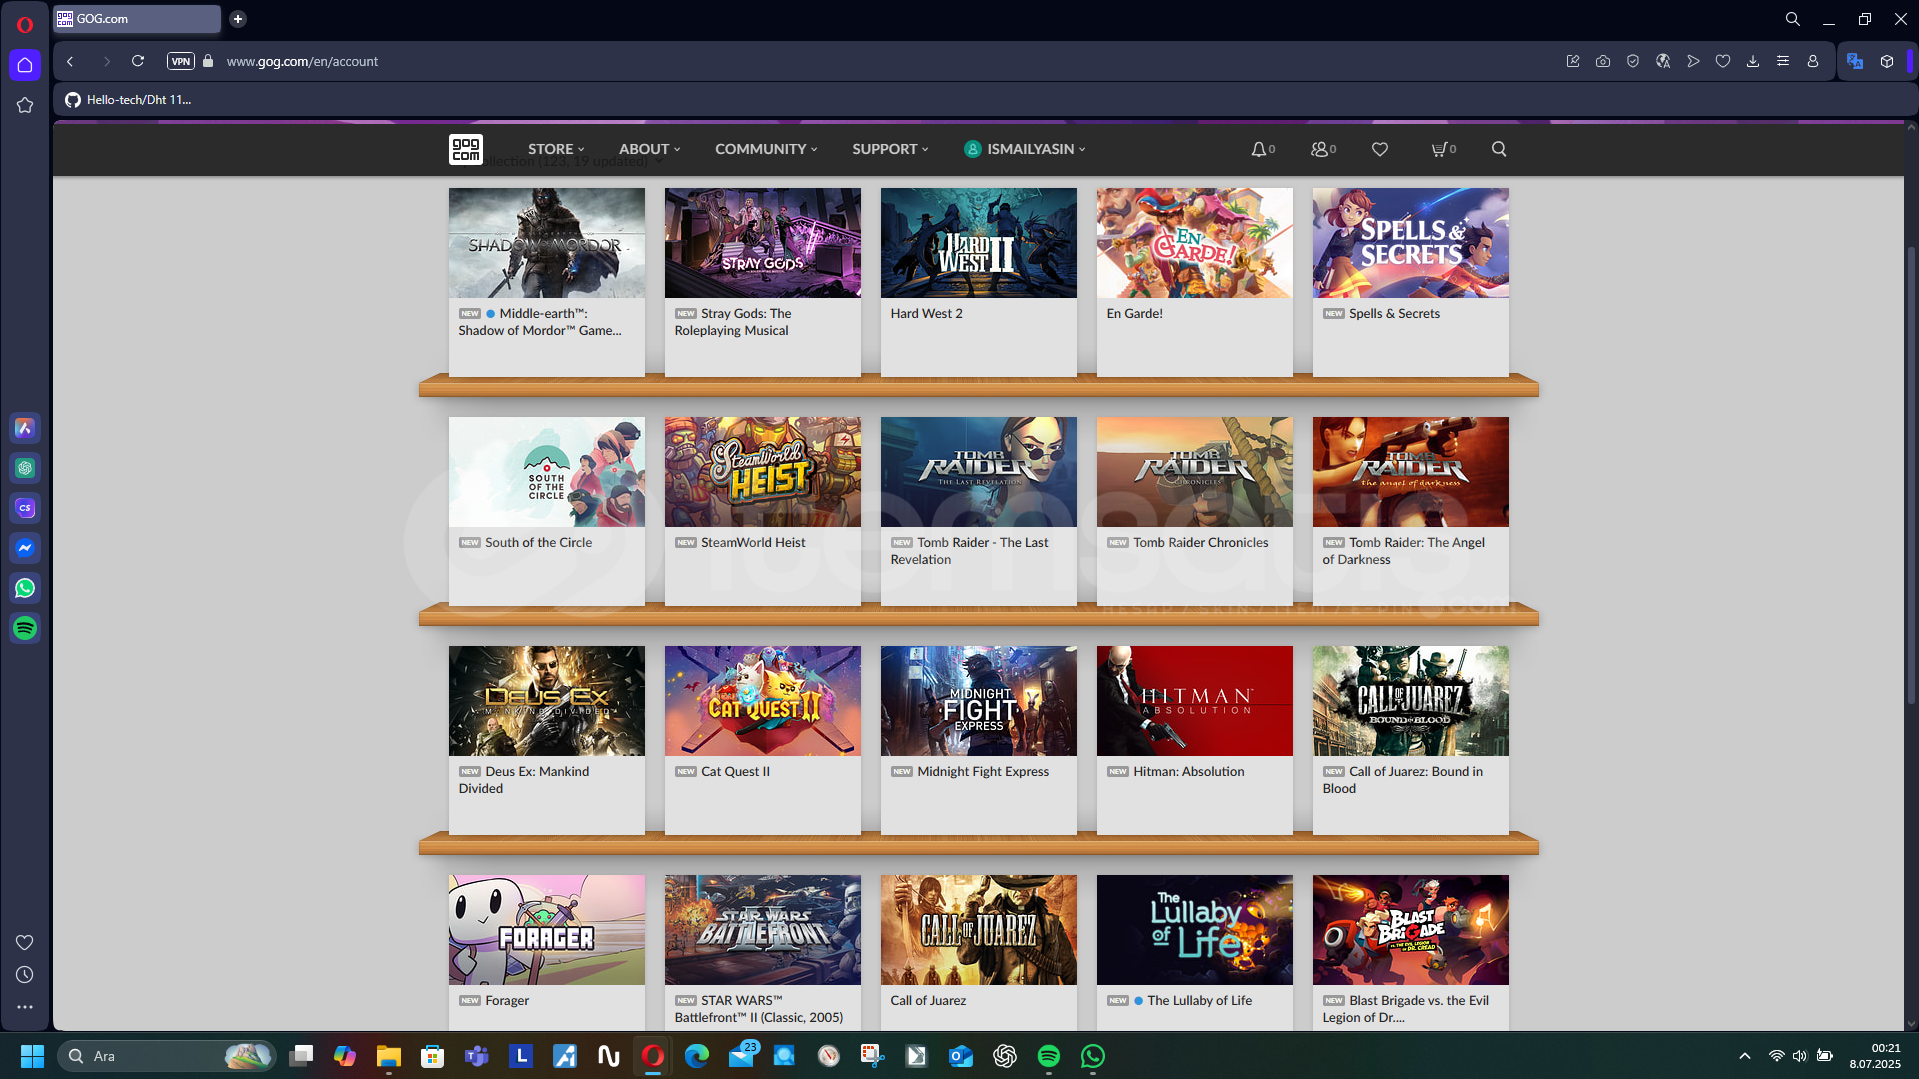Open the translate icon in toolbar
The image size is (1919, 1079).
[1855, 61]
